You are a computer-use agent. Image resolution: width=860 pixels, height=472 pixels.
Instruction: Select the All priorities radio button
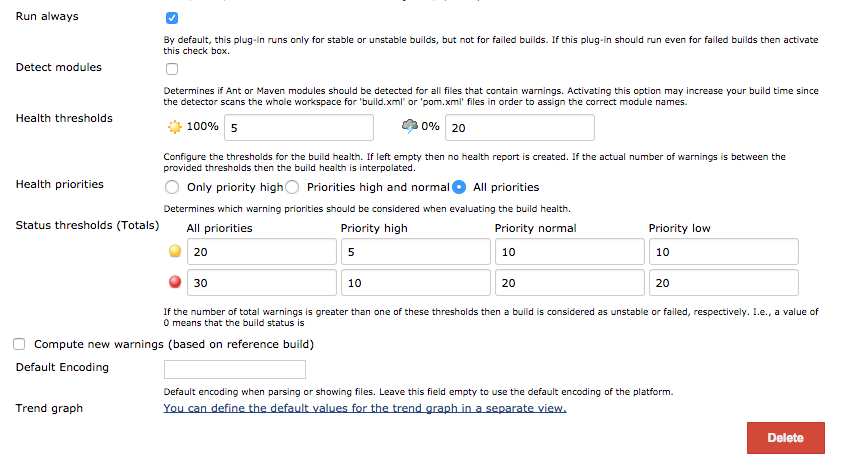(x=460, y=187)
